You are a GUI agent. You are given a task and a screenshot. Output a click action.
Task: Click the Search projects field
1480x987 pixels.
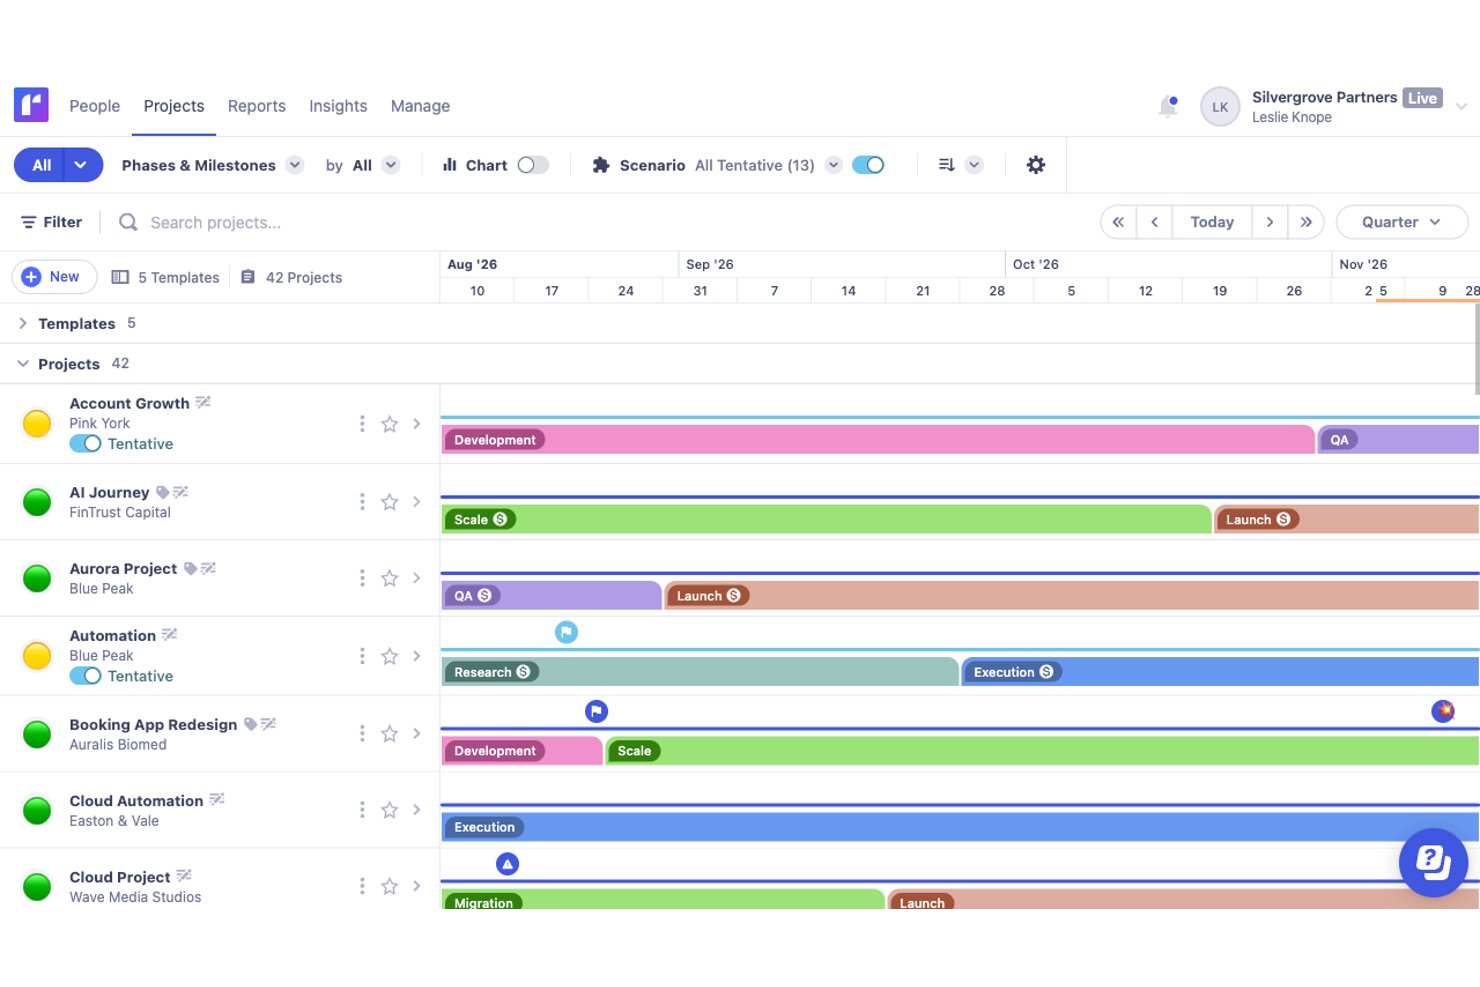(x=215, y=222)
